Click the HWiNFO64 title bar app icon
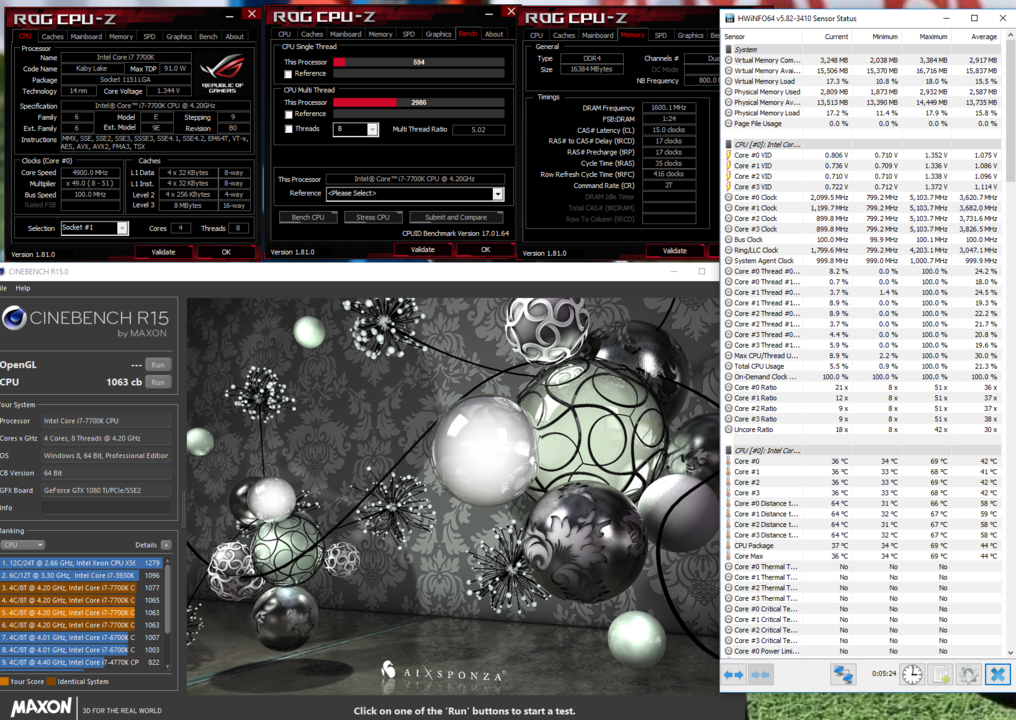Screen dimensions: 1016x720 tap(730, 18)
